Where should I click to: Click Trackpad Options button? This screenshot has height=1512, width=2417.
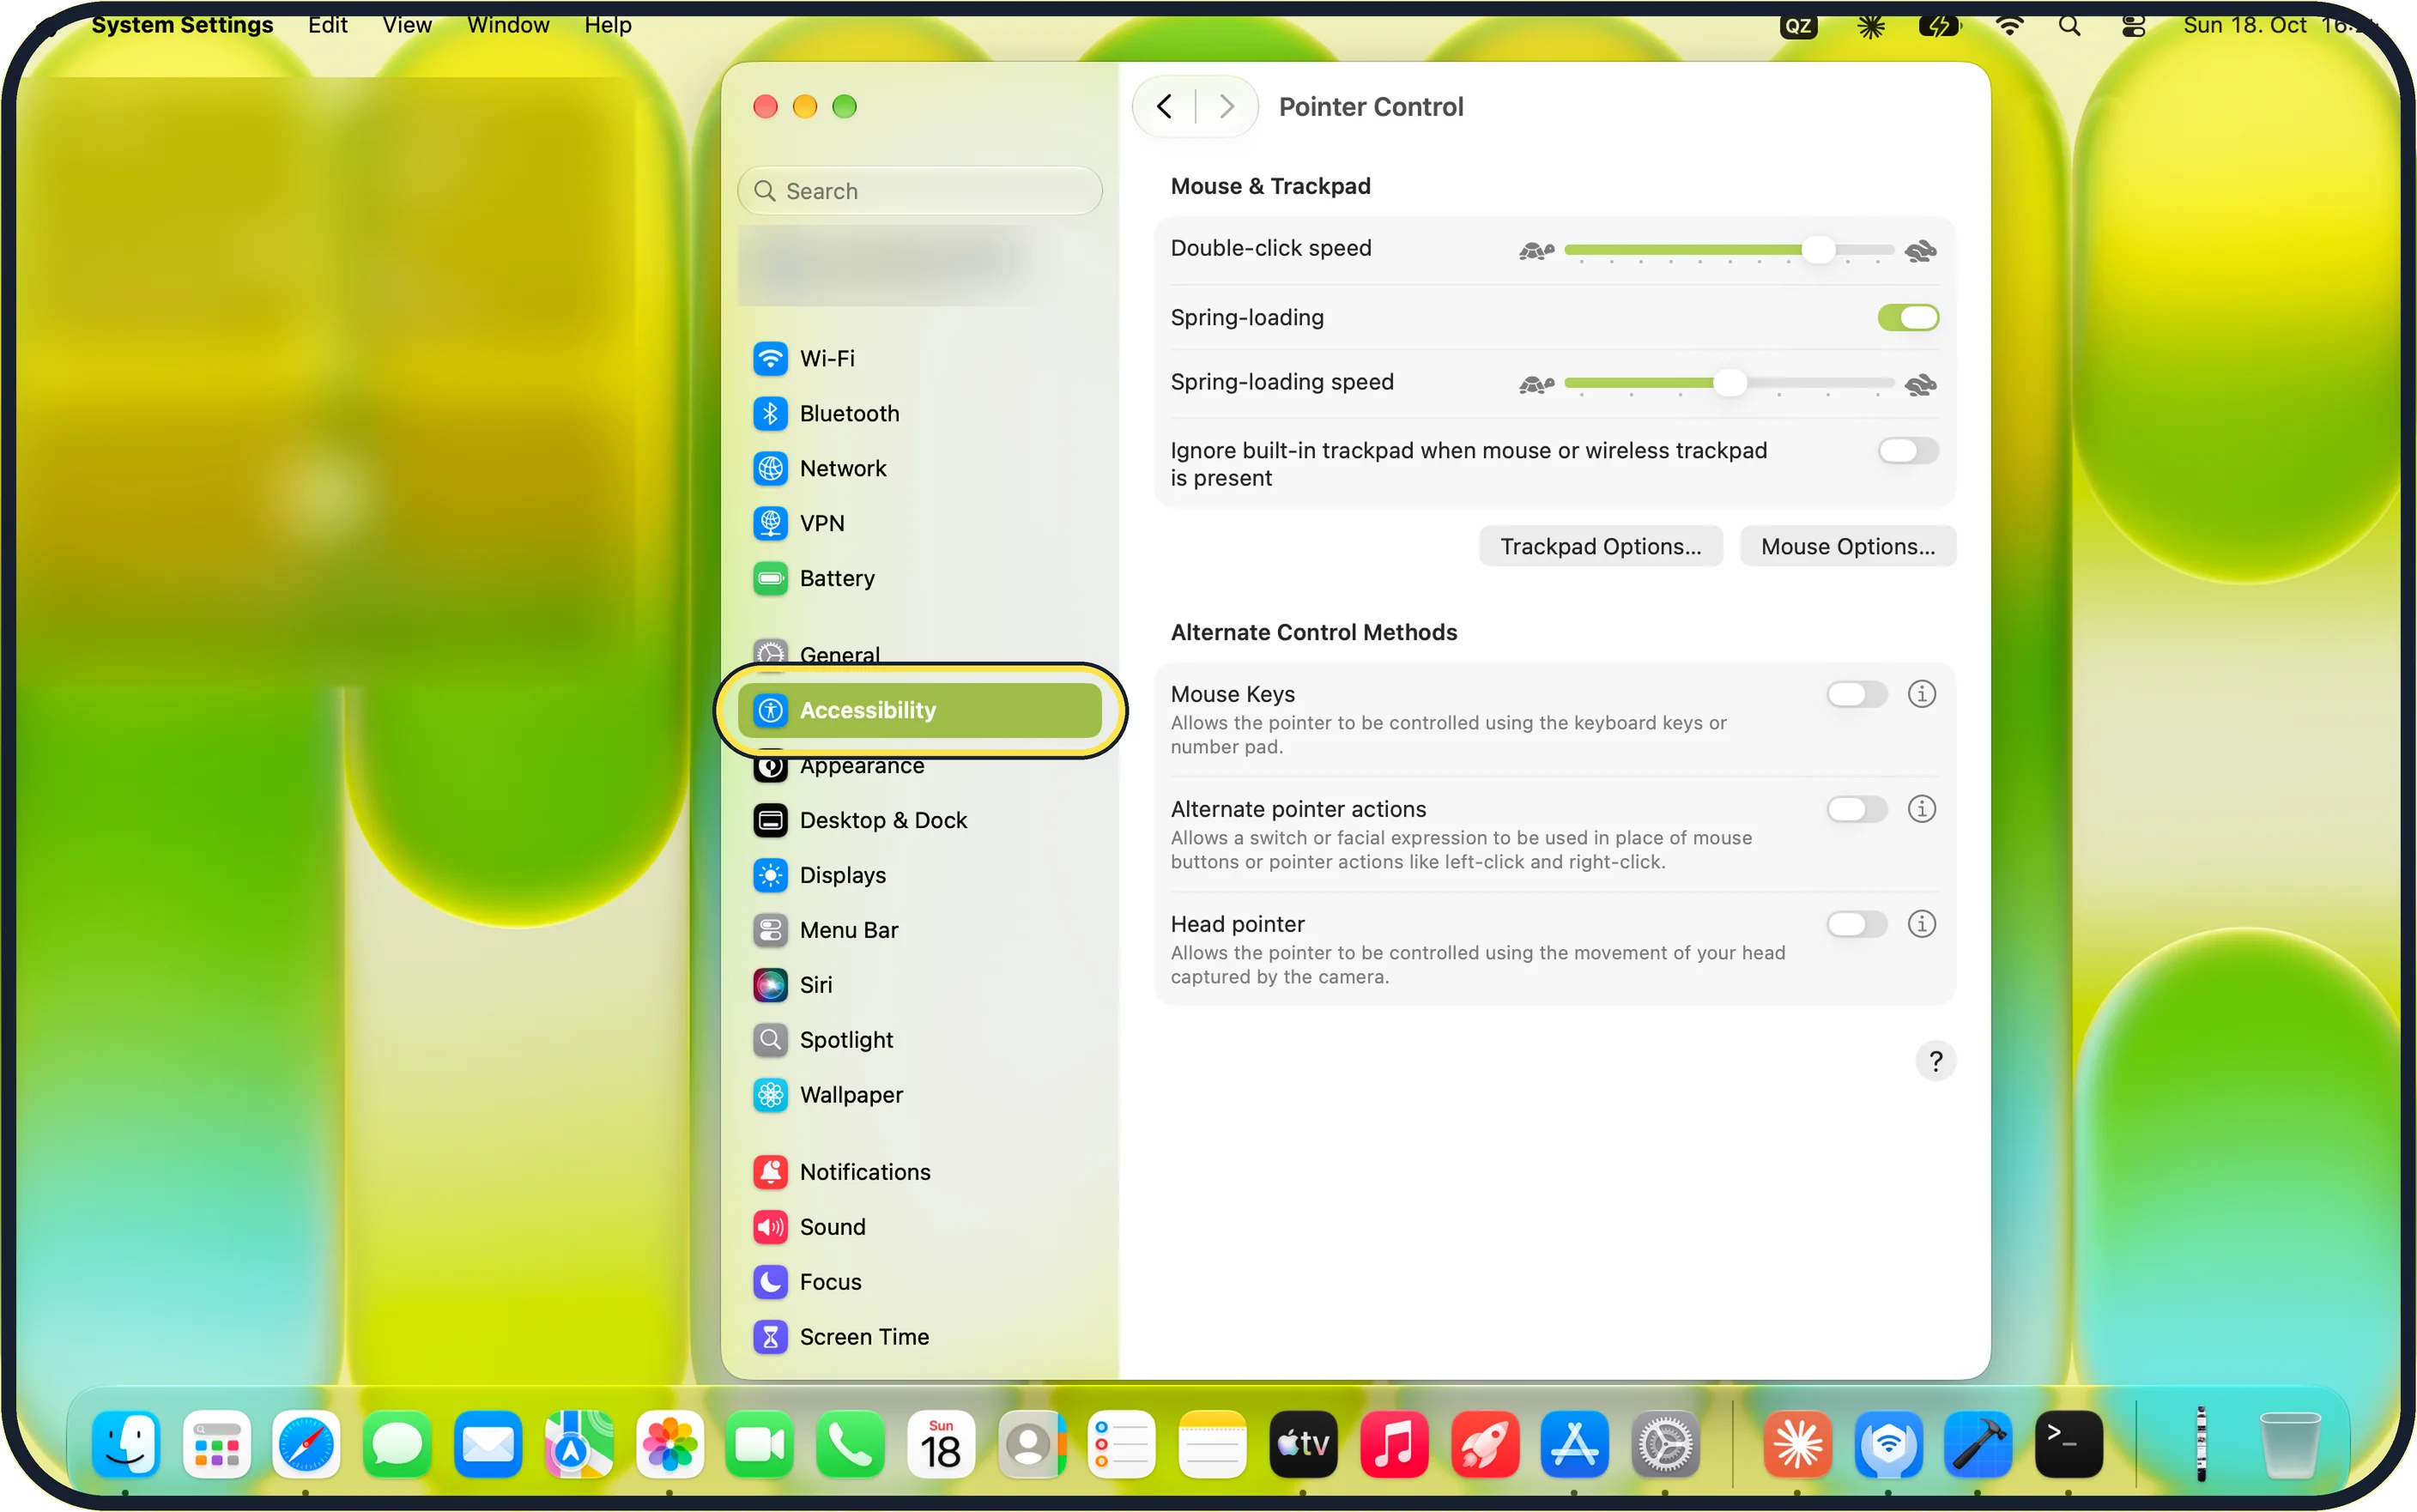coord(1600,547)
